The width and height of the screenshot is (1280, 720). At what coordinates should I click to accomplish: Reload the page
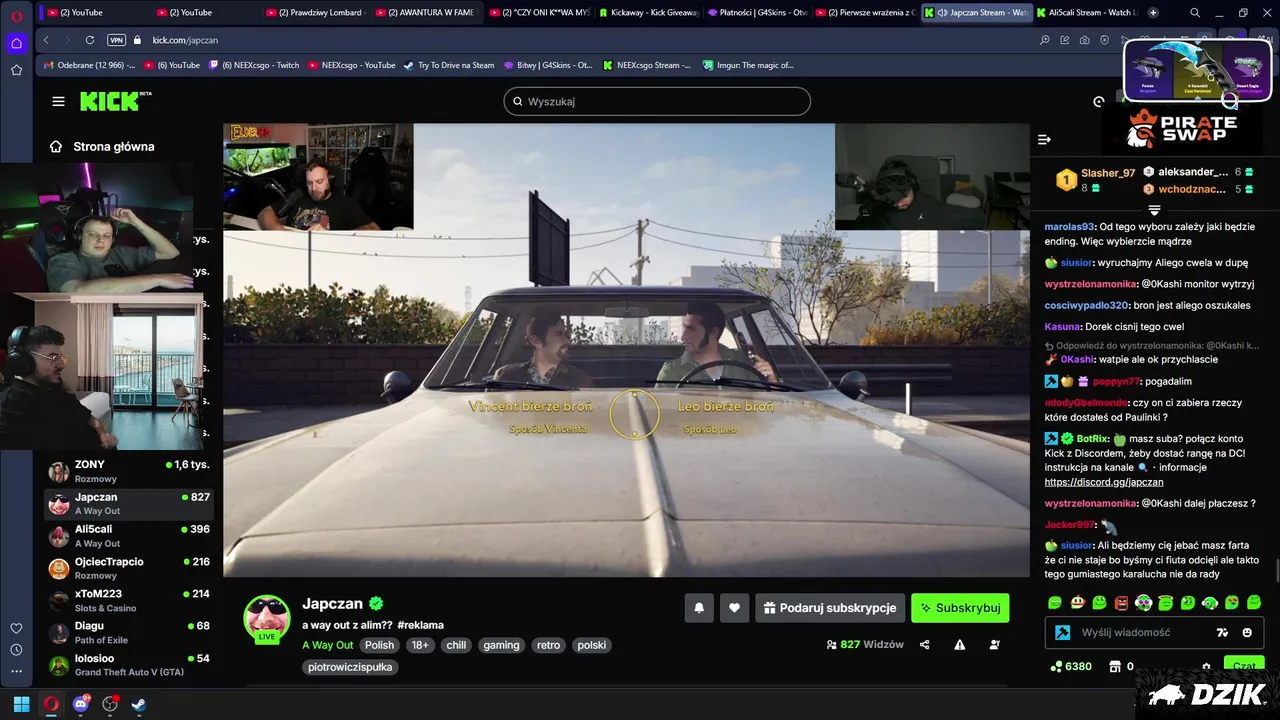90,40
